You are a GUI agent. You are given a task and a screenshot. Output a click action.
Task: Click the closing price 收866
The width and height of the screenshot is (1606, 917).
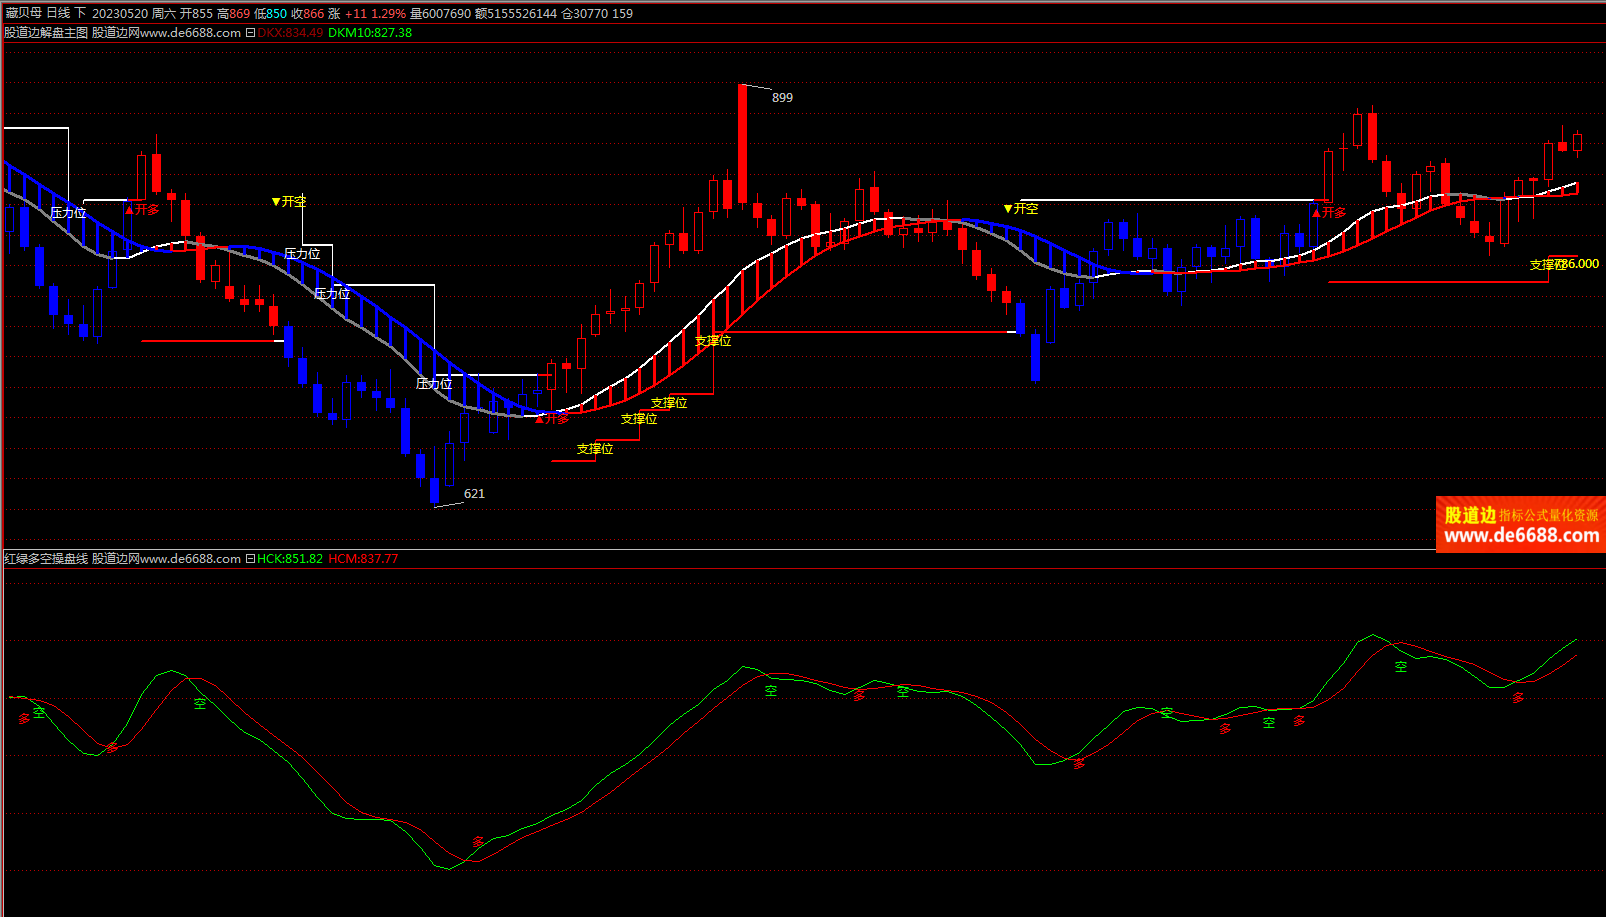(307, 14)
